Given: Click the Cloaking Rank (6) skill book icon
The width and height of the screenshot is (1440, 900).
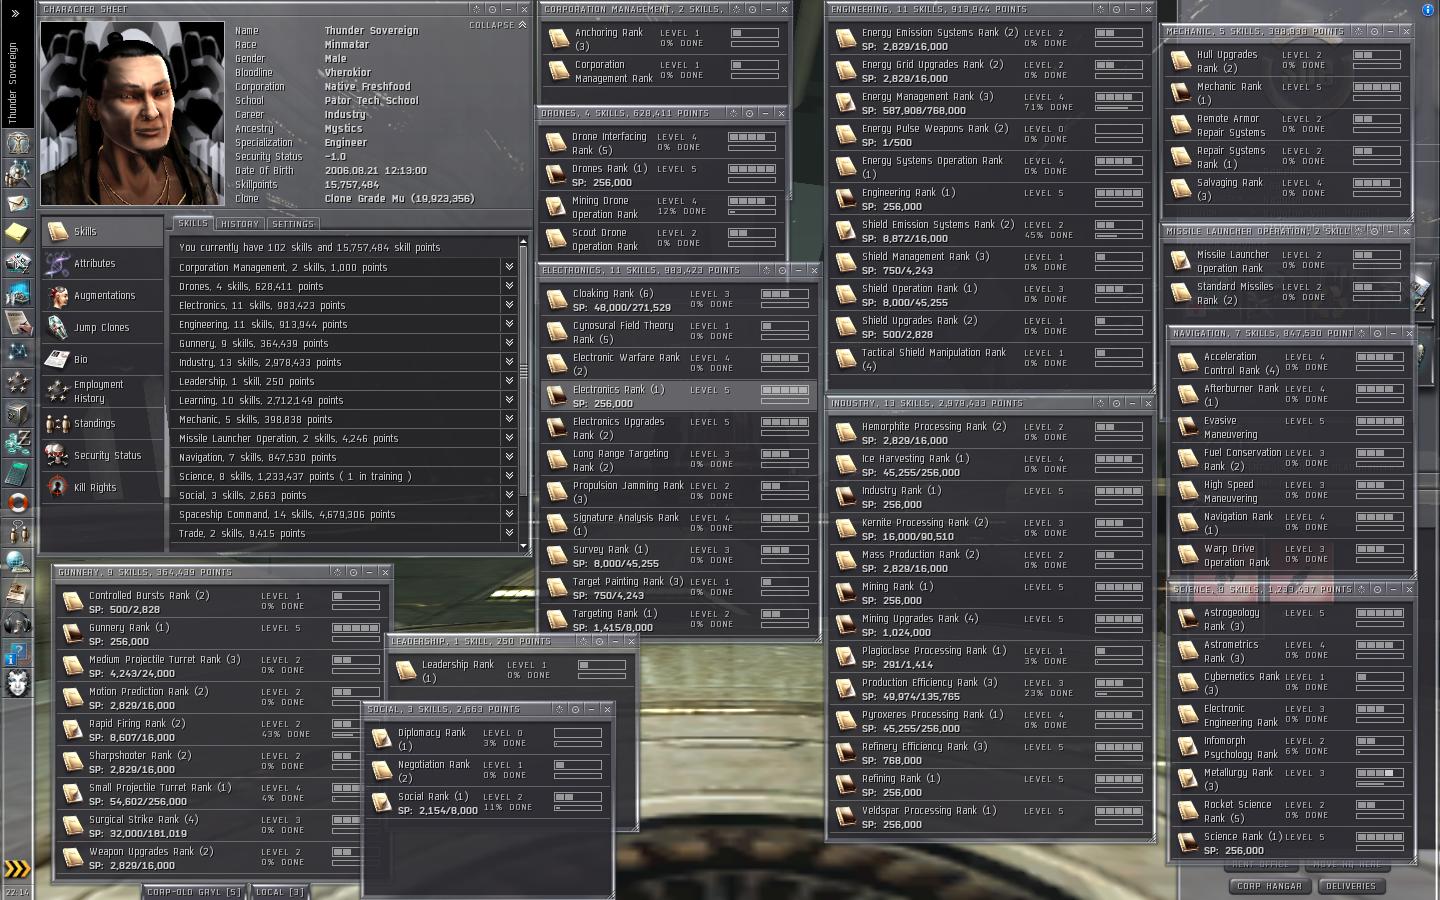Looking at the screenshot, I should (x=557, y=300).
